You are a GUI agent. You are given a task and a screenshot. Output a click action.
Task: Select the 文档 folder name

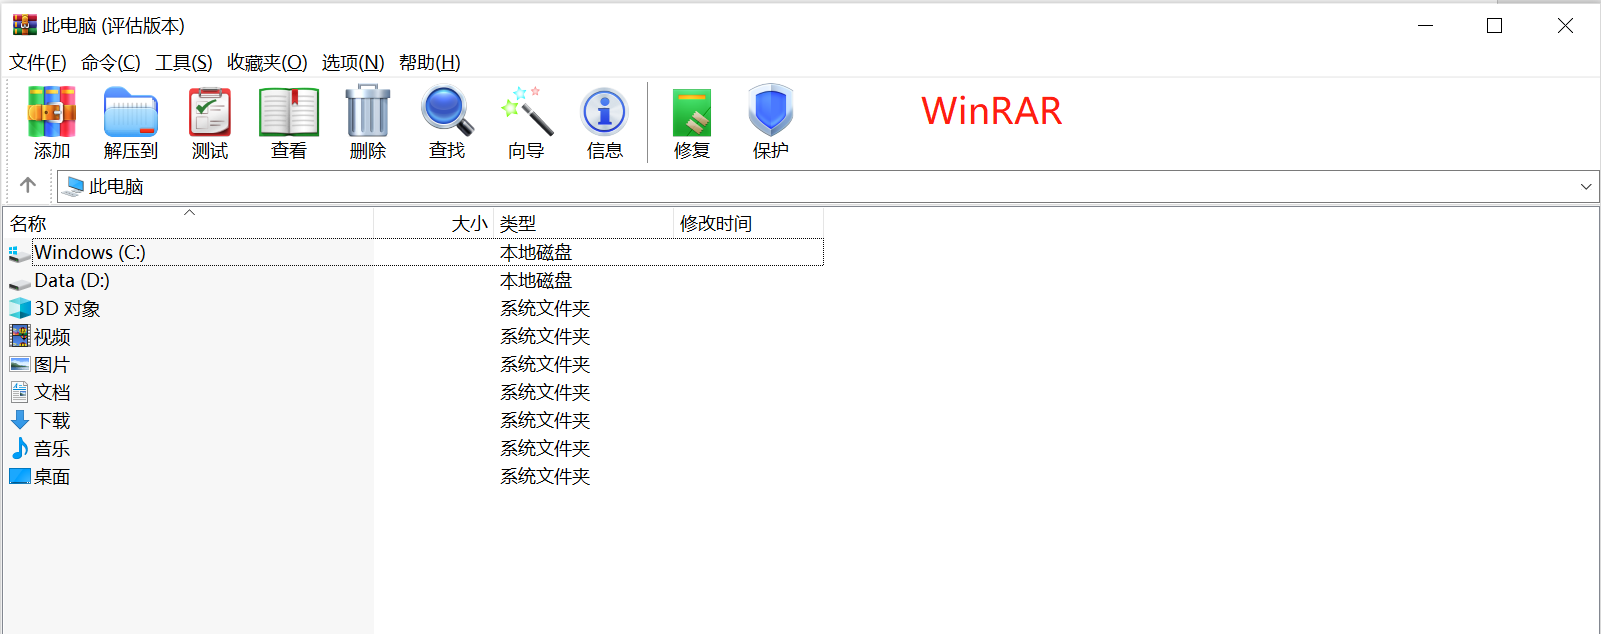52,392
